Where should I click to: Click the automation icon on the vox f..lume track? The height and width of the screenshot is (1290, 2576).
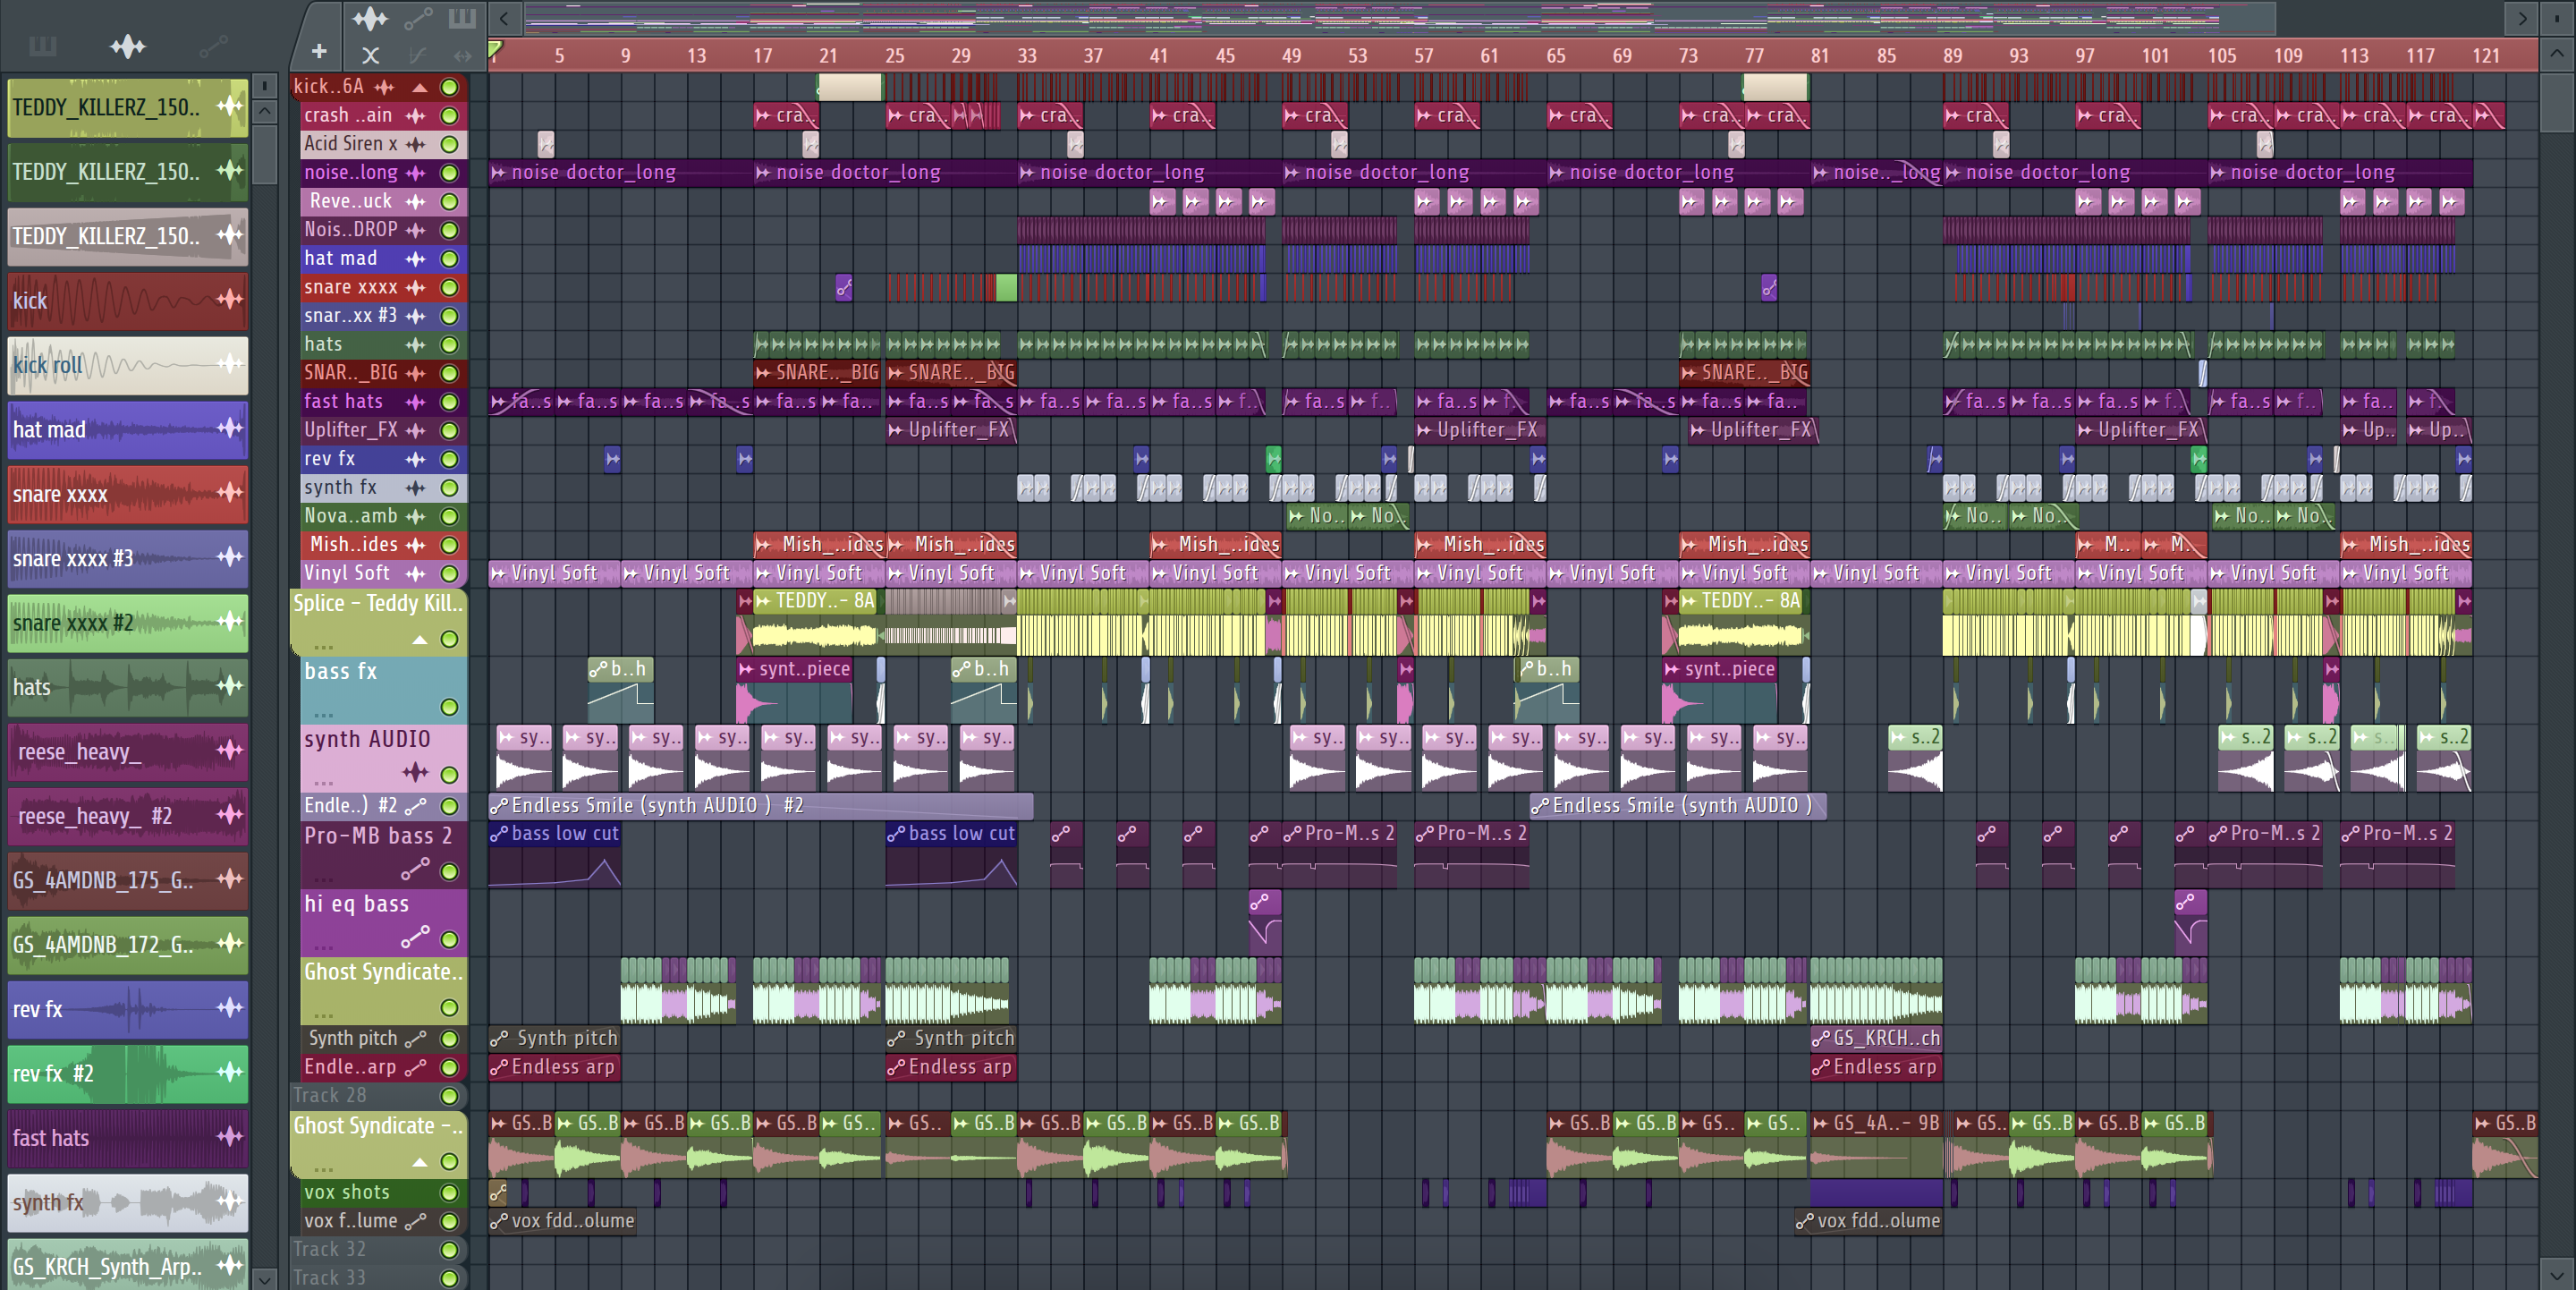click(415, 1221)
